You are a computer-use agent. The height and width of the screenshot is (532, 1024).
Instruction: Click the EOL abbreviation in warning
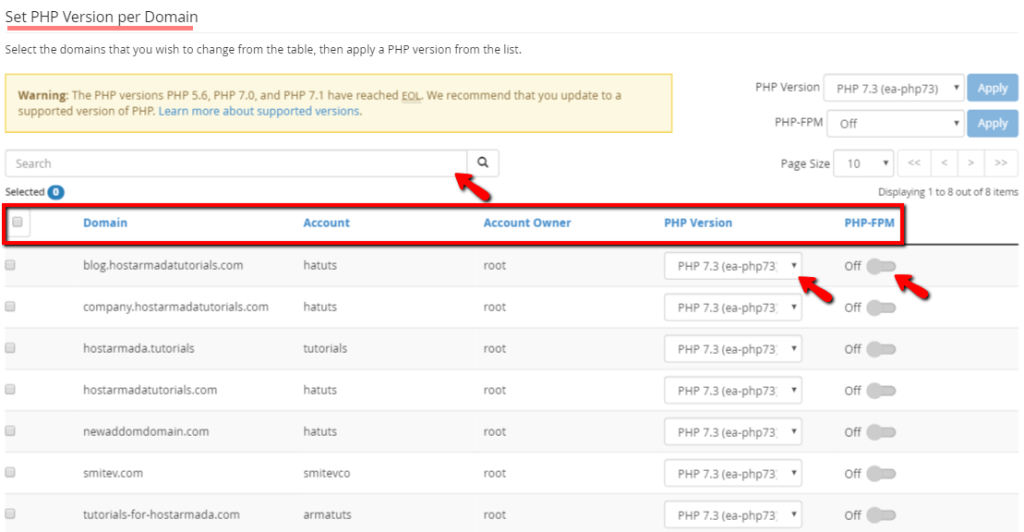(411, 95)
